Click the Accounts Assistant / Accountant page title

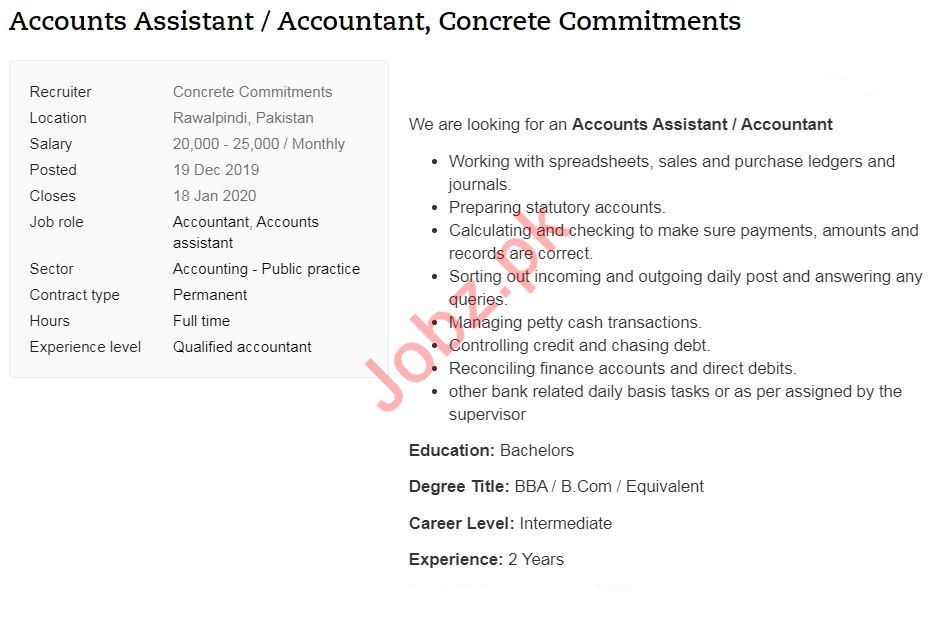click(375, 21)
